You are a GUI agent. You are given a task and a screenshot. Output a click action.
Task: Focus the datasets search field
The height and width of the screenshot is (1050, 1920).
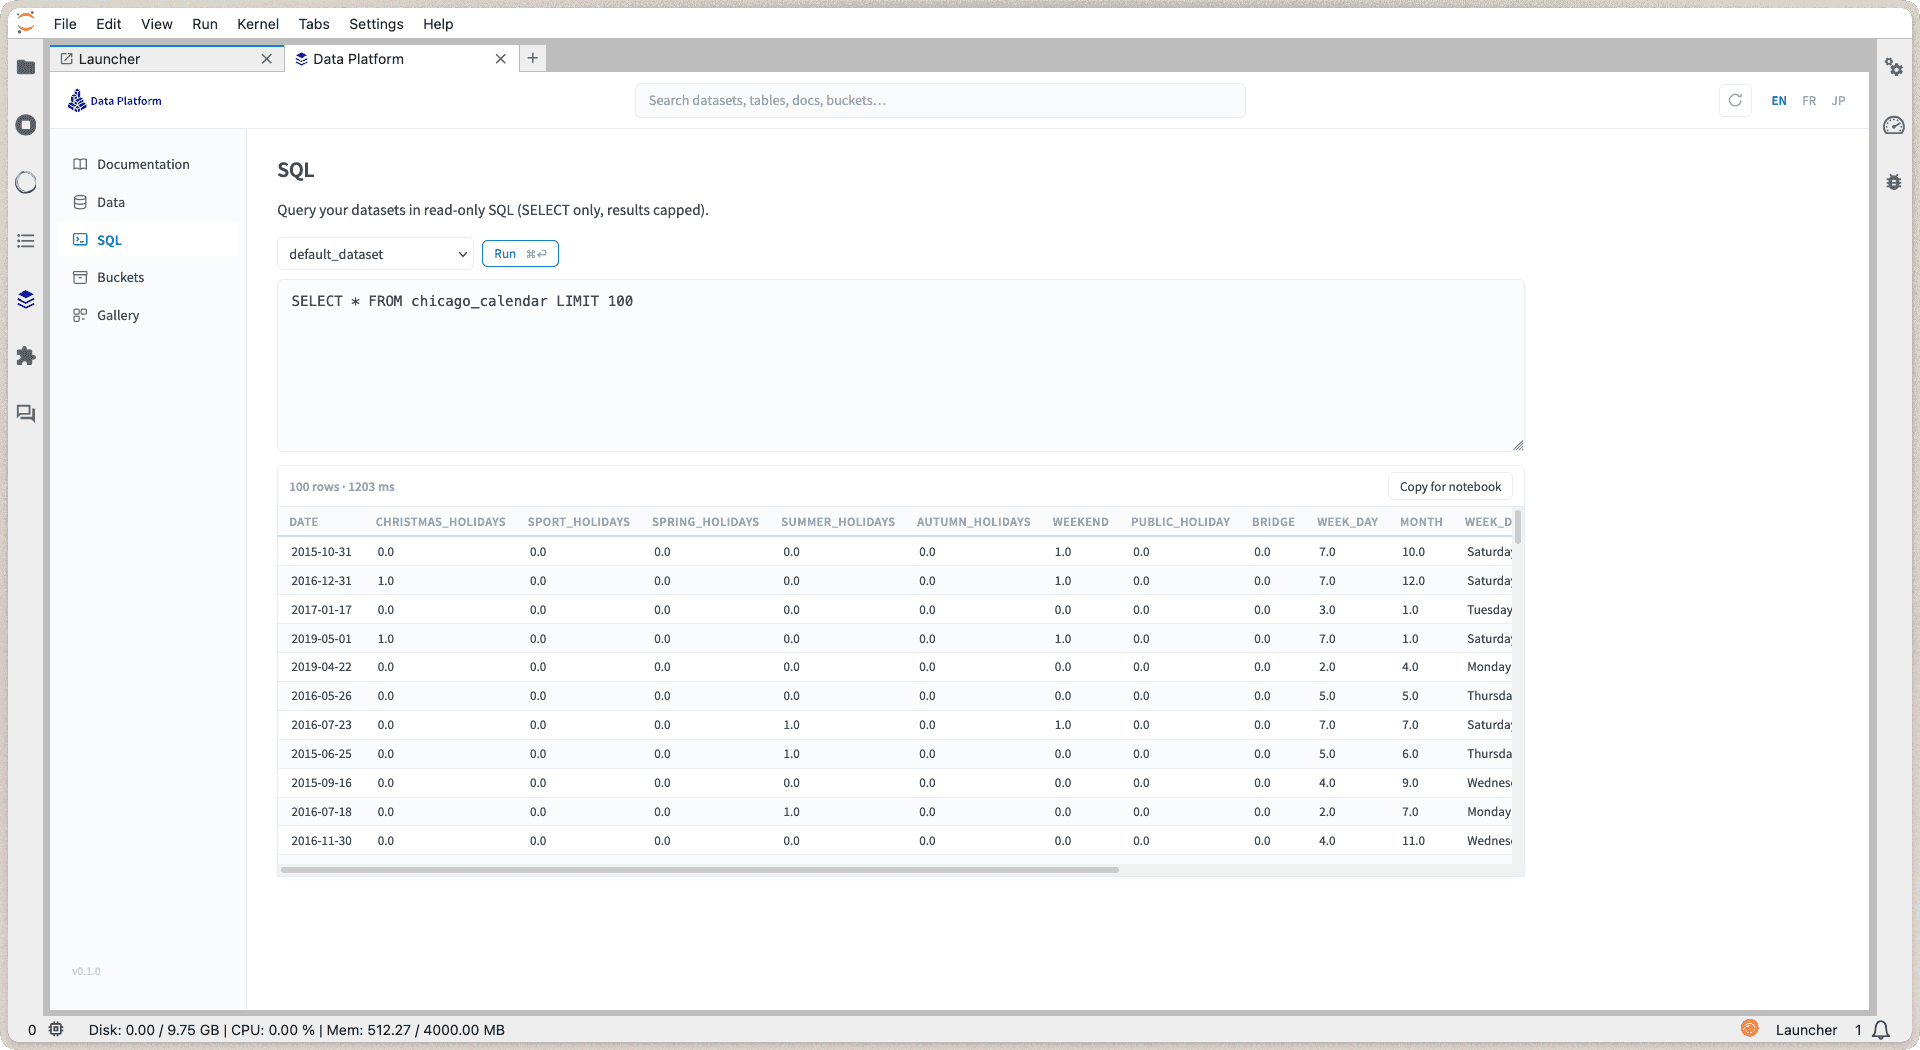click(940, 100)
